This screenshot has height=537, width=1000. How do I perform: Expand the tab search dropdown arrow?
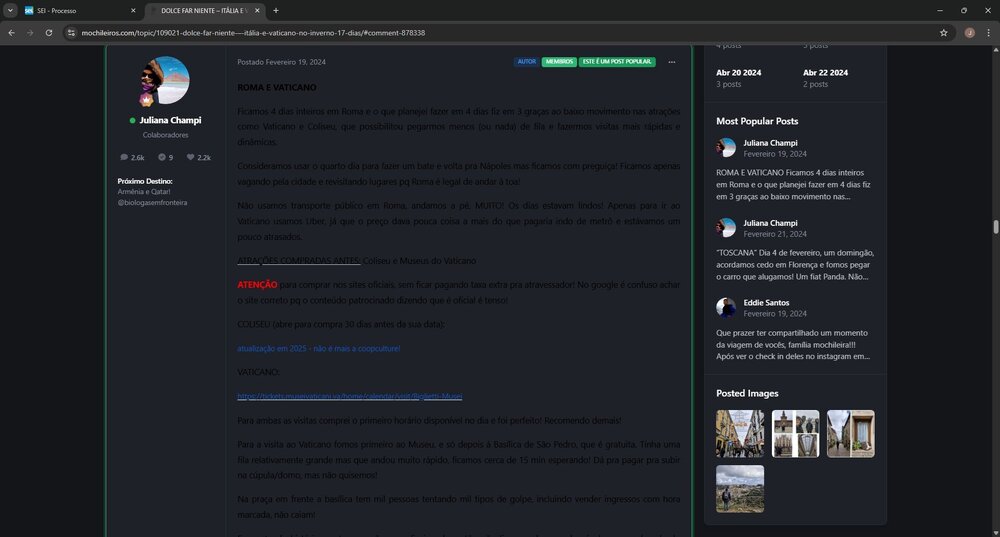(x=9, y=10)
